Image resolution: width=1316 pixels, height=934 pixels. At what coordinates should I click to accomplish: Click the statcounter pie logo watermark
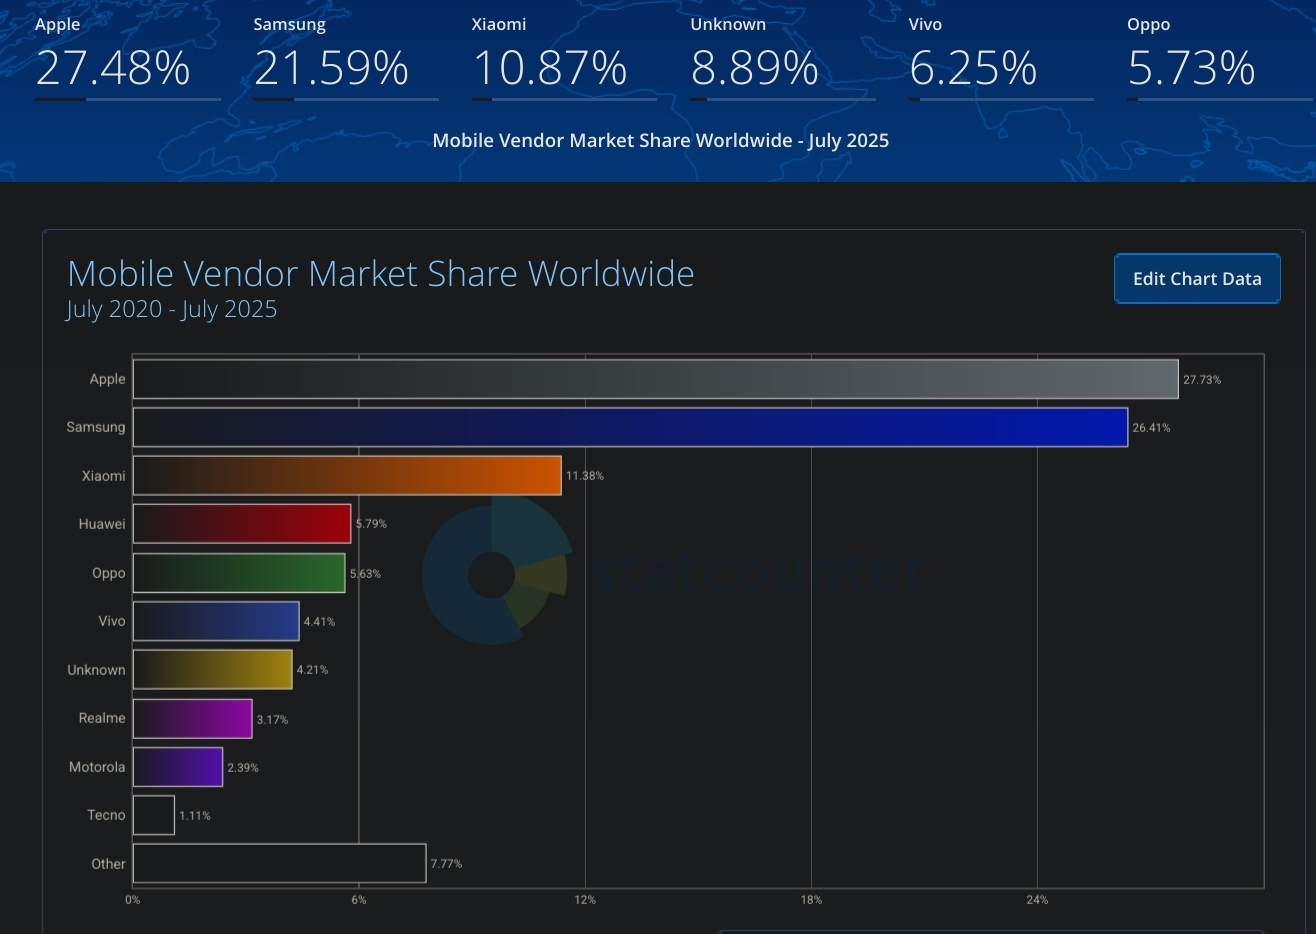tap(495, 574)
